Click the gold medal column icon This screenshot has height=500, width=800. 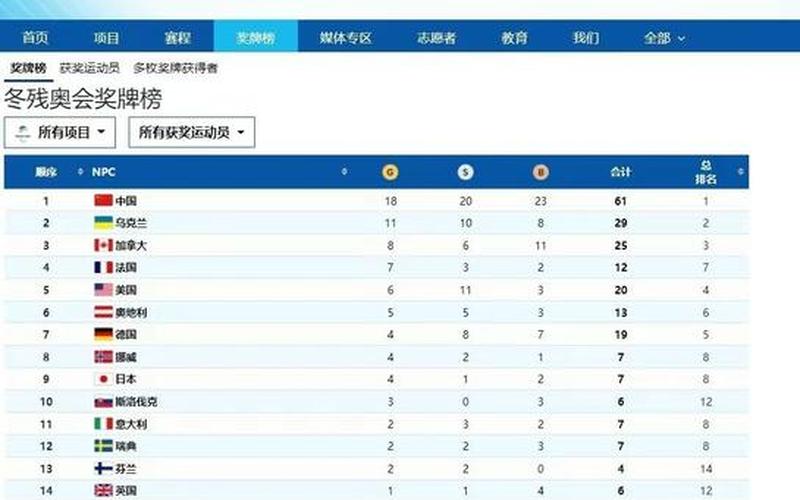390,172
